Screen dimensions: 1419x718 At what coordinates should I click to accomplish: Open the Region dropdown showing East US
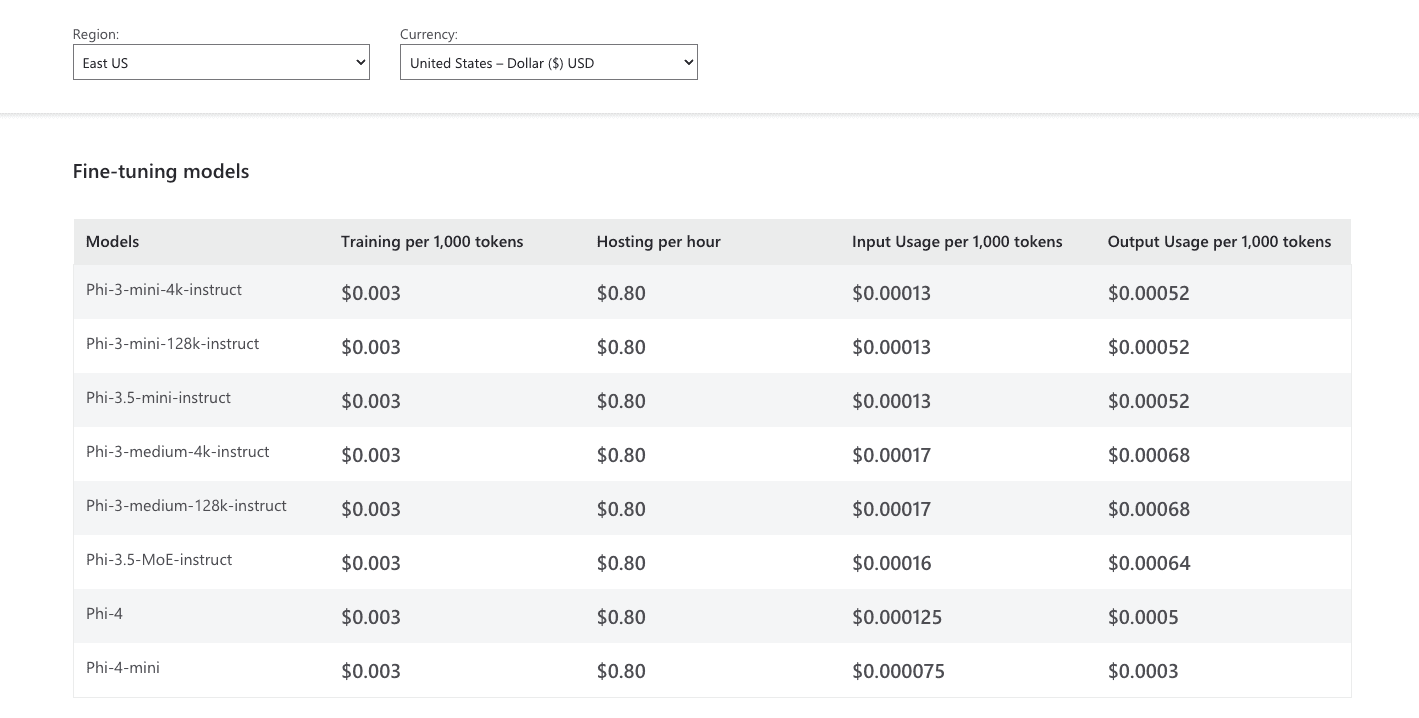(x=221, y=62)
